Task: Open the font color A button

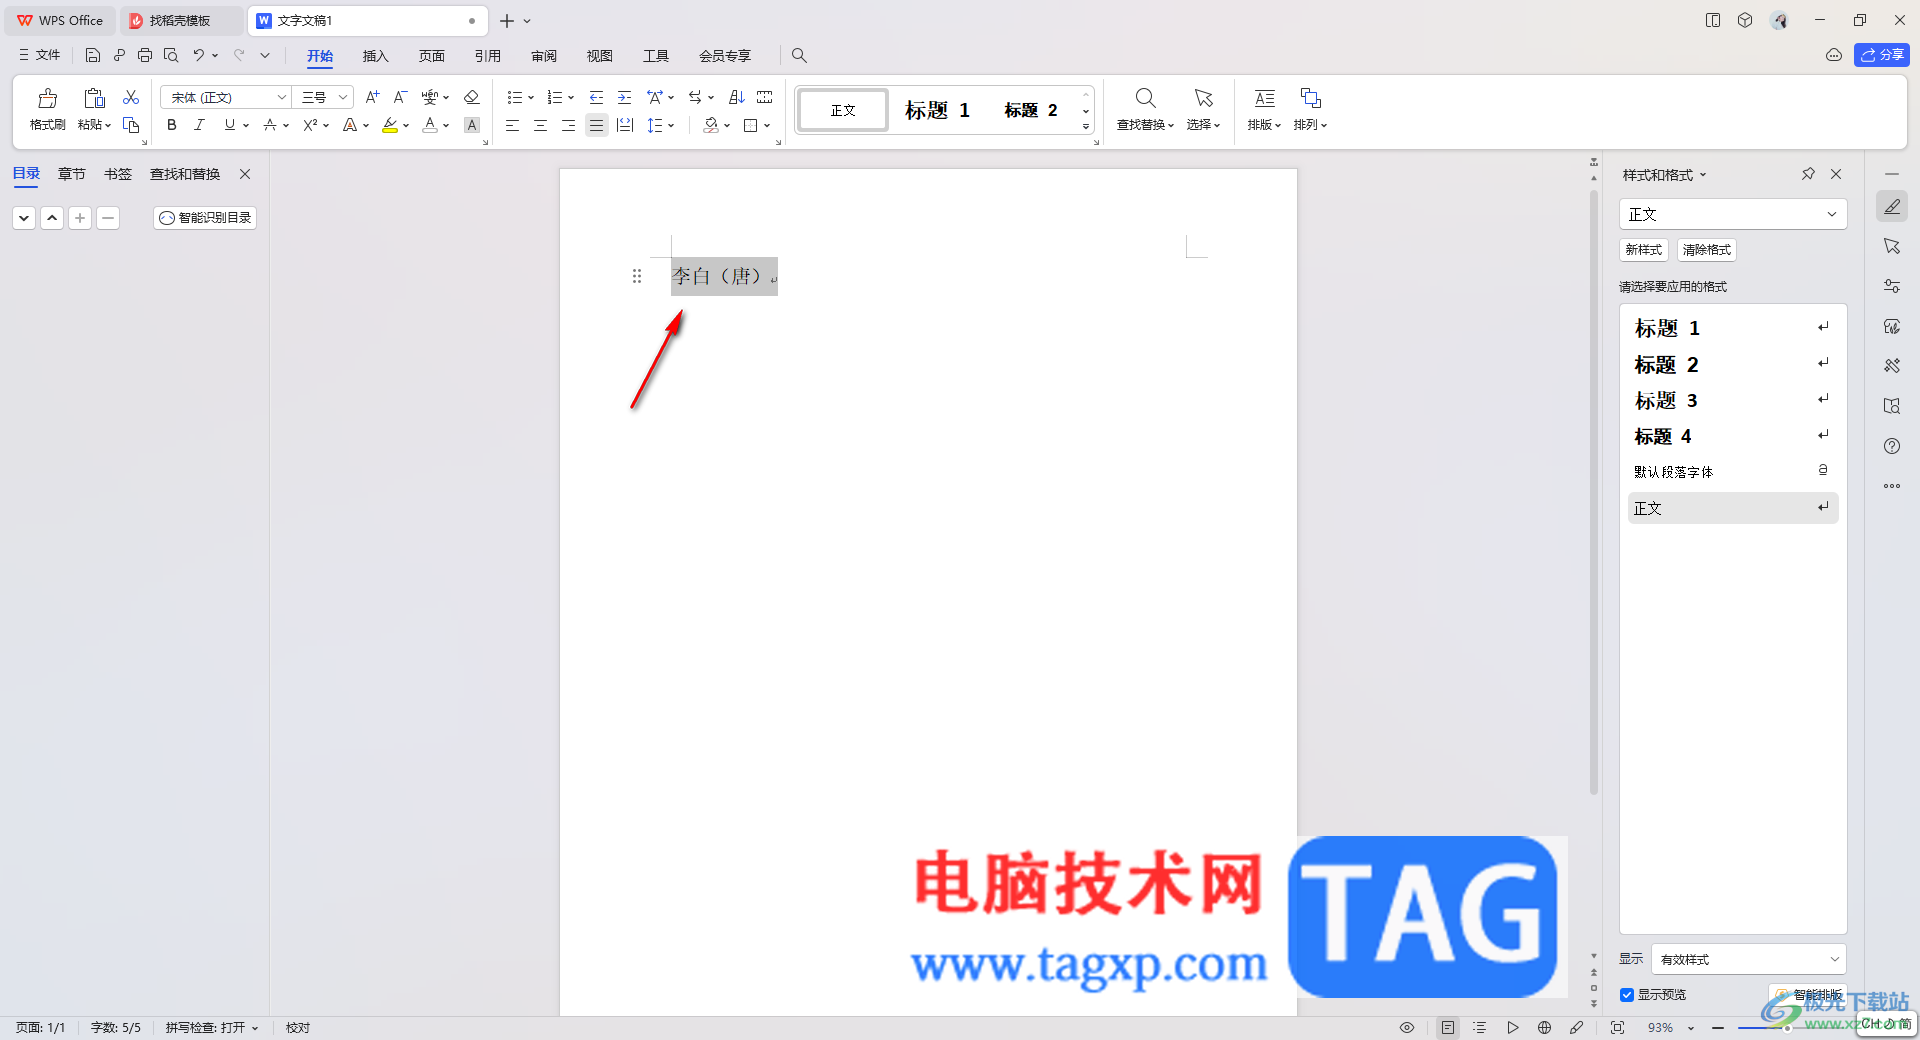Action: pyautogui.click(x=430, y=125)
